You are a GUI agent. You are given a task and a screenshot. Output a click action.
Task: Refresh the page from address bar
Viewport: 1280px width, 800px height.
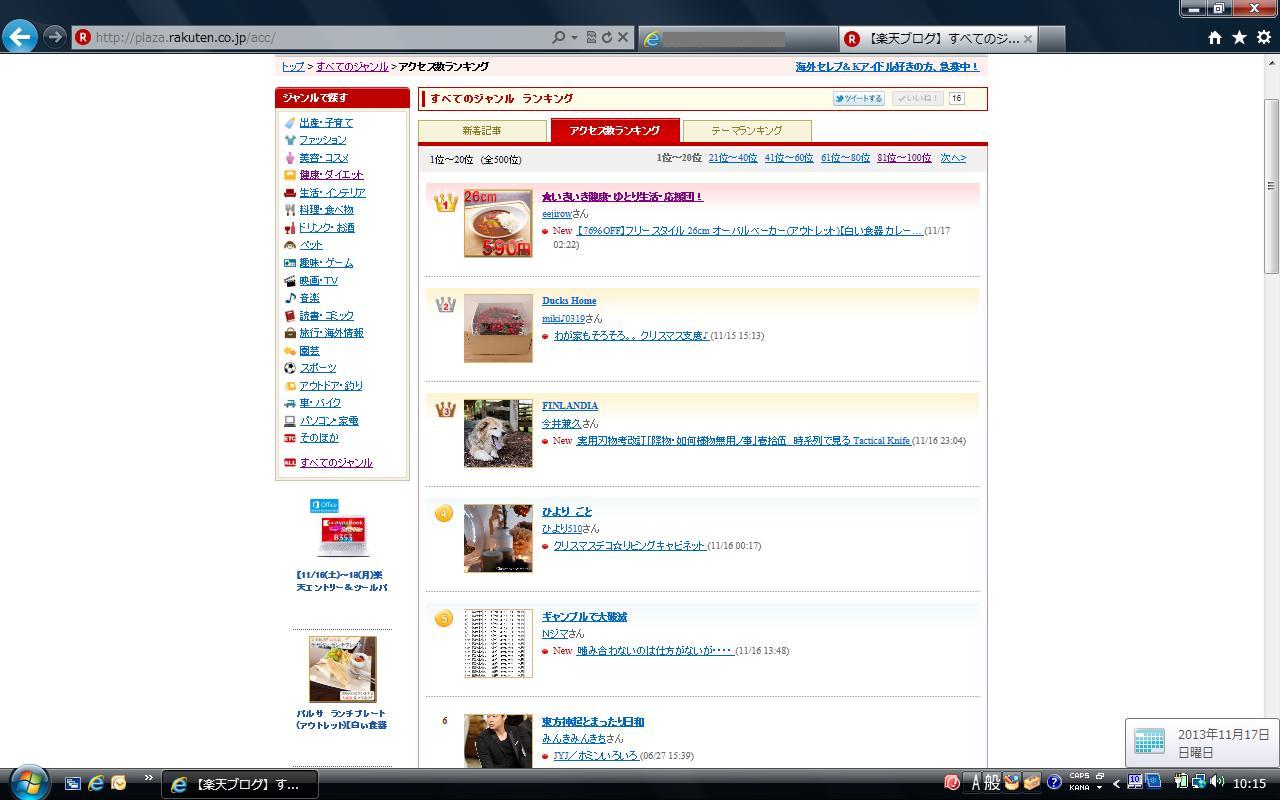pyautogui.click(x=606, y=37)
